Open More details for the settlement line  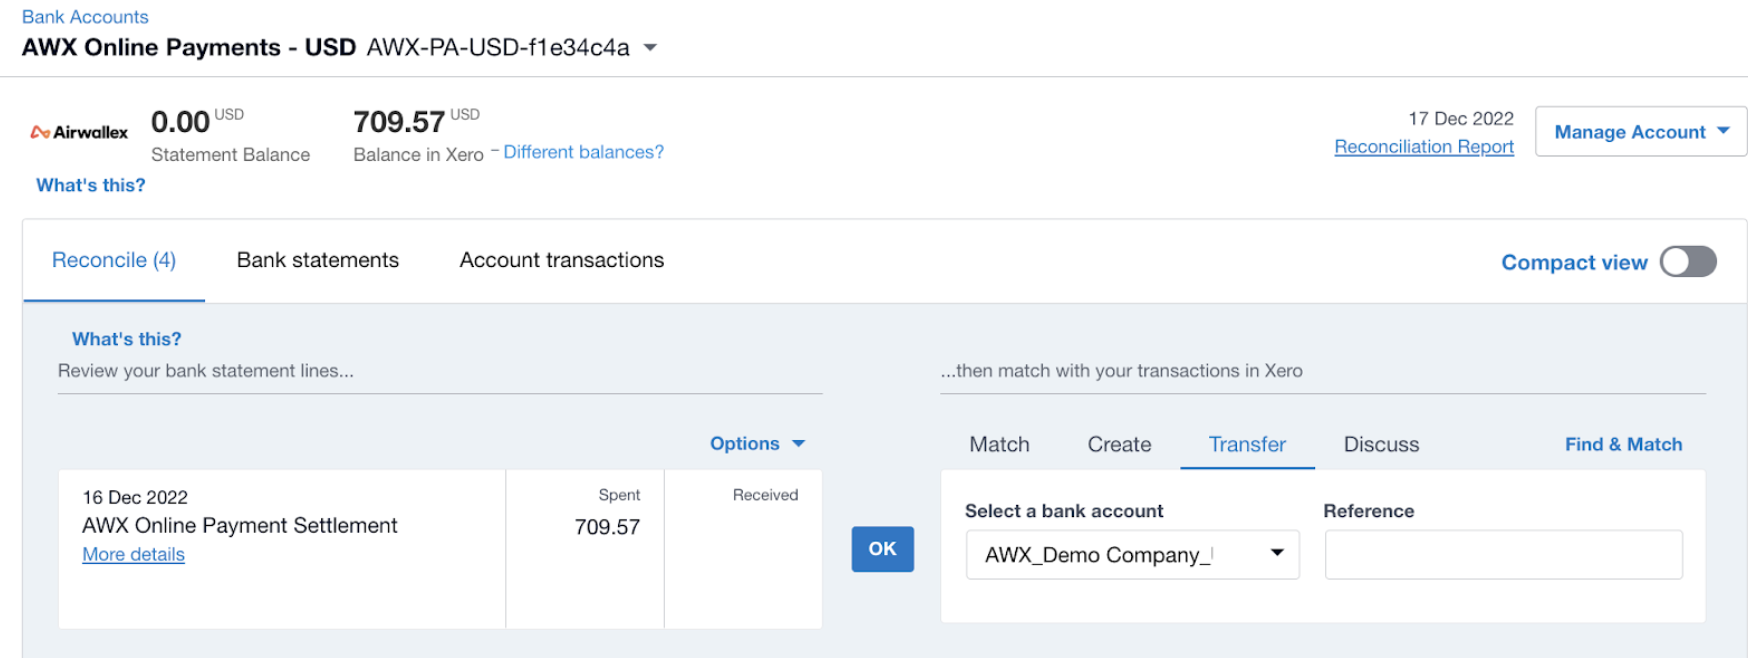pyautogui.click(x=134, y=555)
